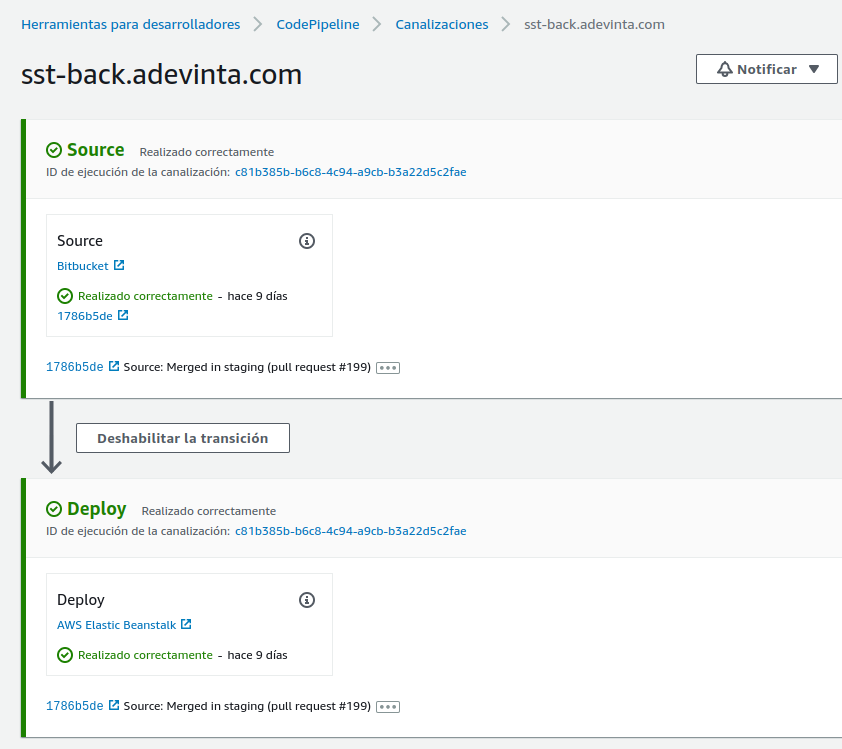Click external link icon beside 1786b5de in Source card
Viewport: 842px width, 749px height.
[x=123, y=316]
